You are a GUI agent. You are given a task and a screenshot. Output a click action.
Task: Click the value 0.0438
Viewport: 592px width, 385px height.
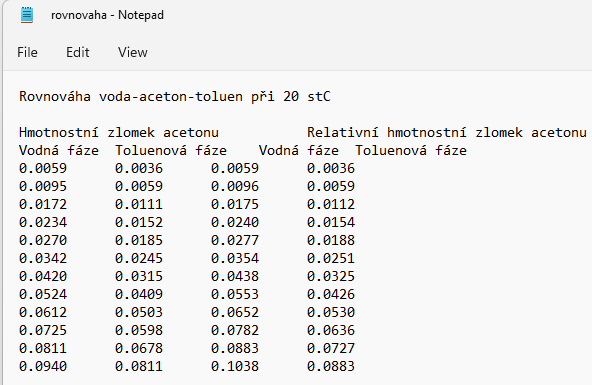click(235, 276)
